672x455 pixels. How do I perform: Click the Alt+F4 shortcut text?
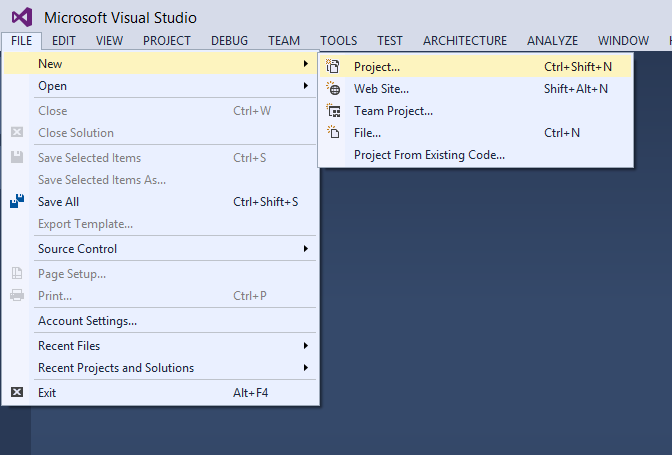click(250, 392)
